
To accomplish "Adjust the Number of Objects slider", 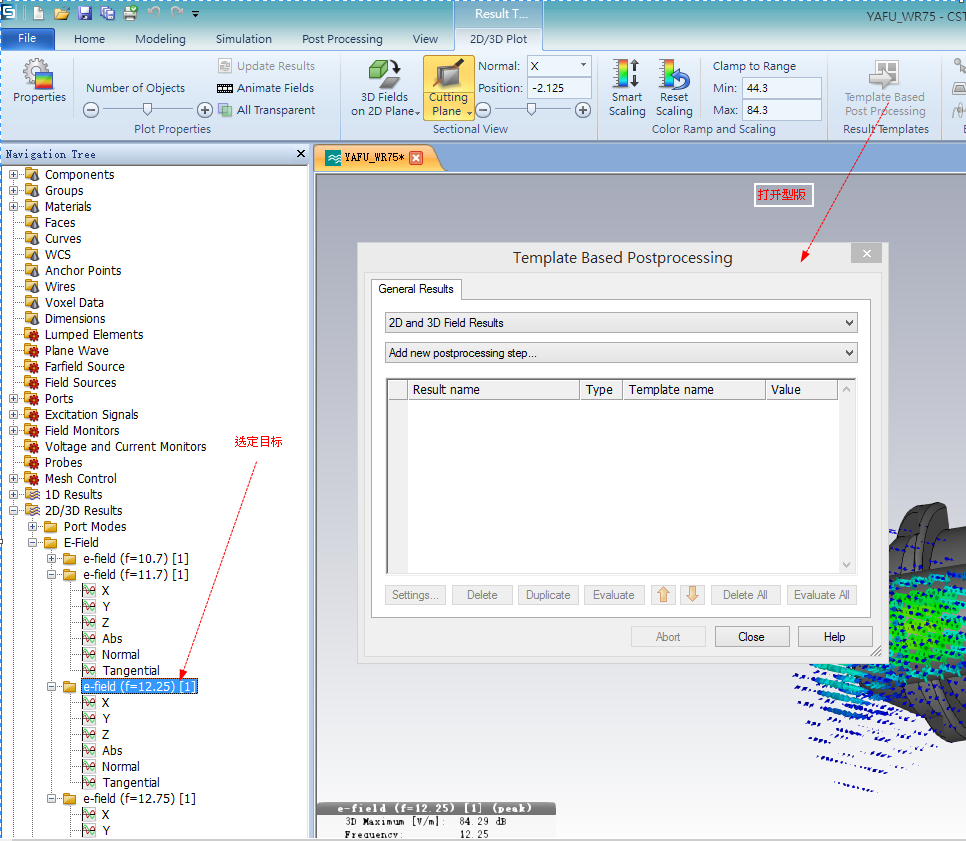I will click(147, 110).
